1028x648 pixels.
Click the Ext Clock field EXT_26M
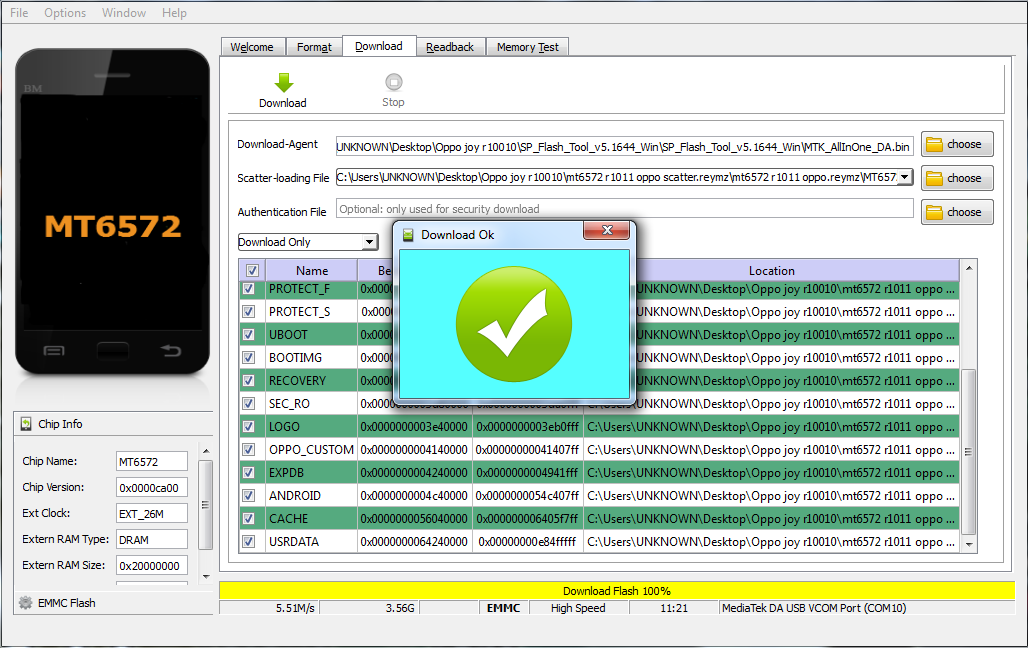pos(152,514)
